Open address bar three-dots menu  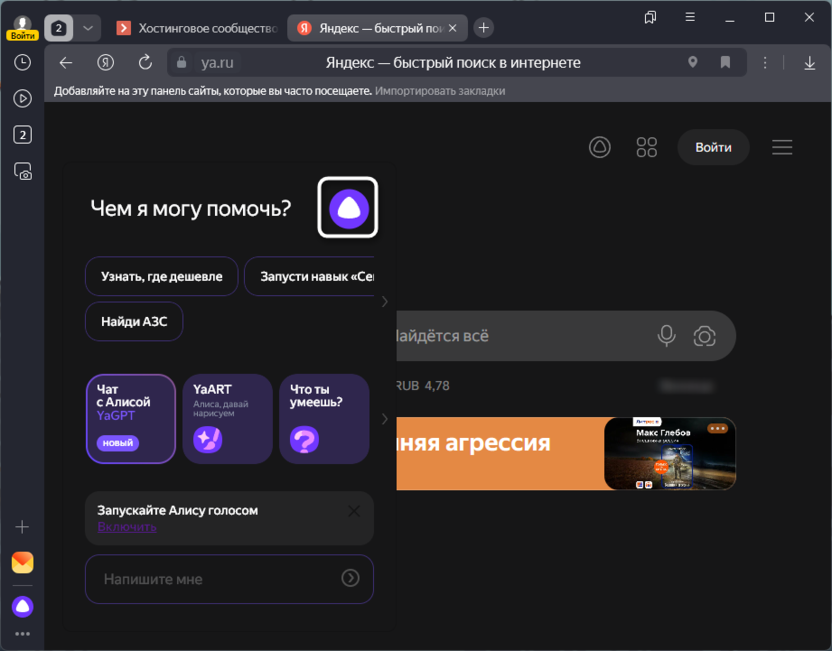(x=765, y=63)
